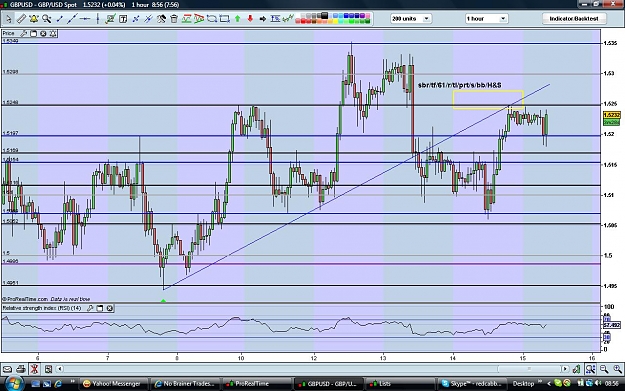Open Price panel wrench settings
Viewport: 625px width, 391px height.
[24, 33]
